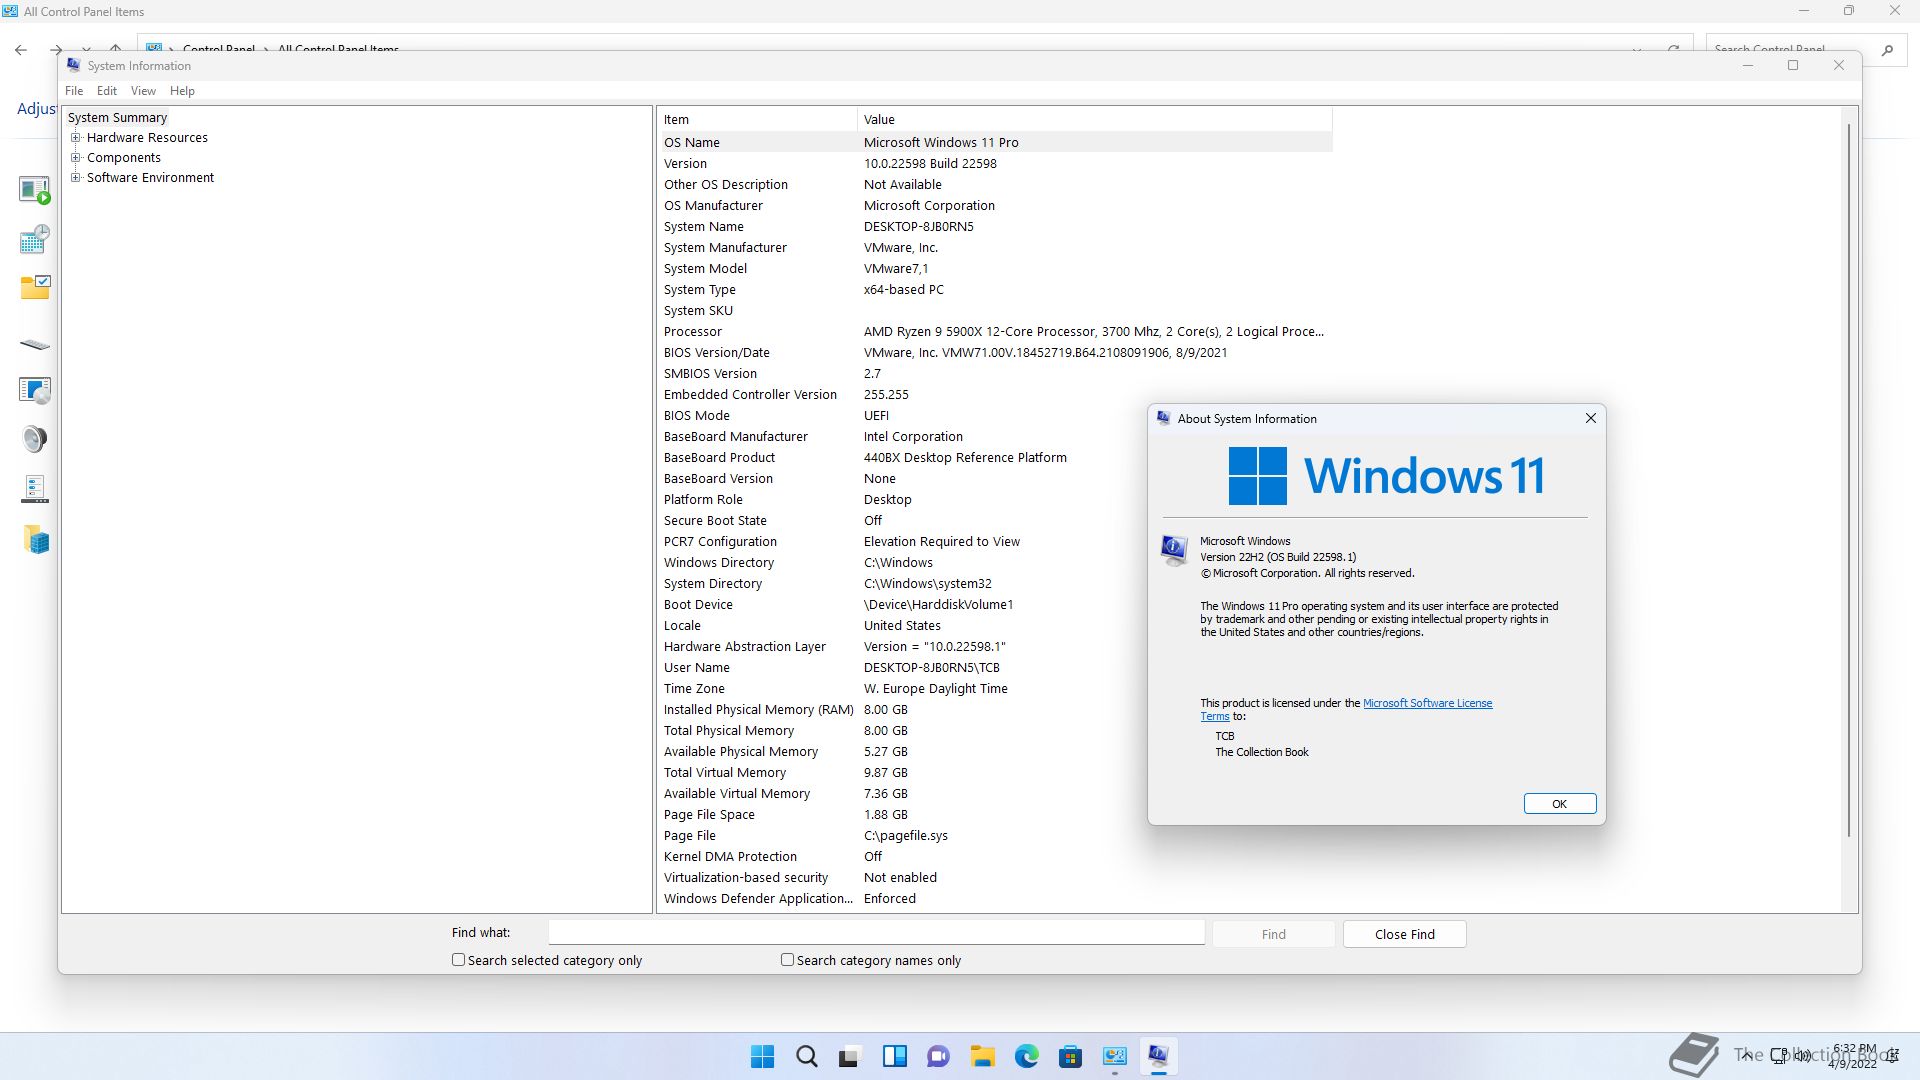Click the Find what input field
Screen dimensions: 1920x1080
(876, 932)
